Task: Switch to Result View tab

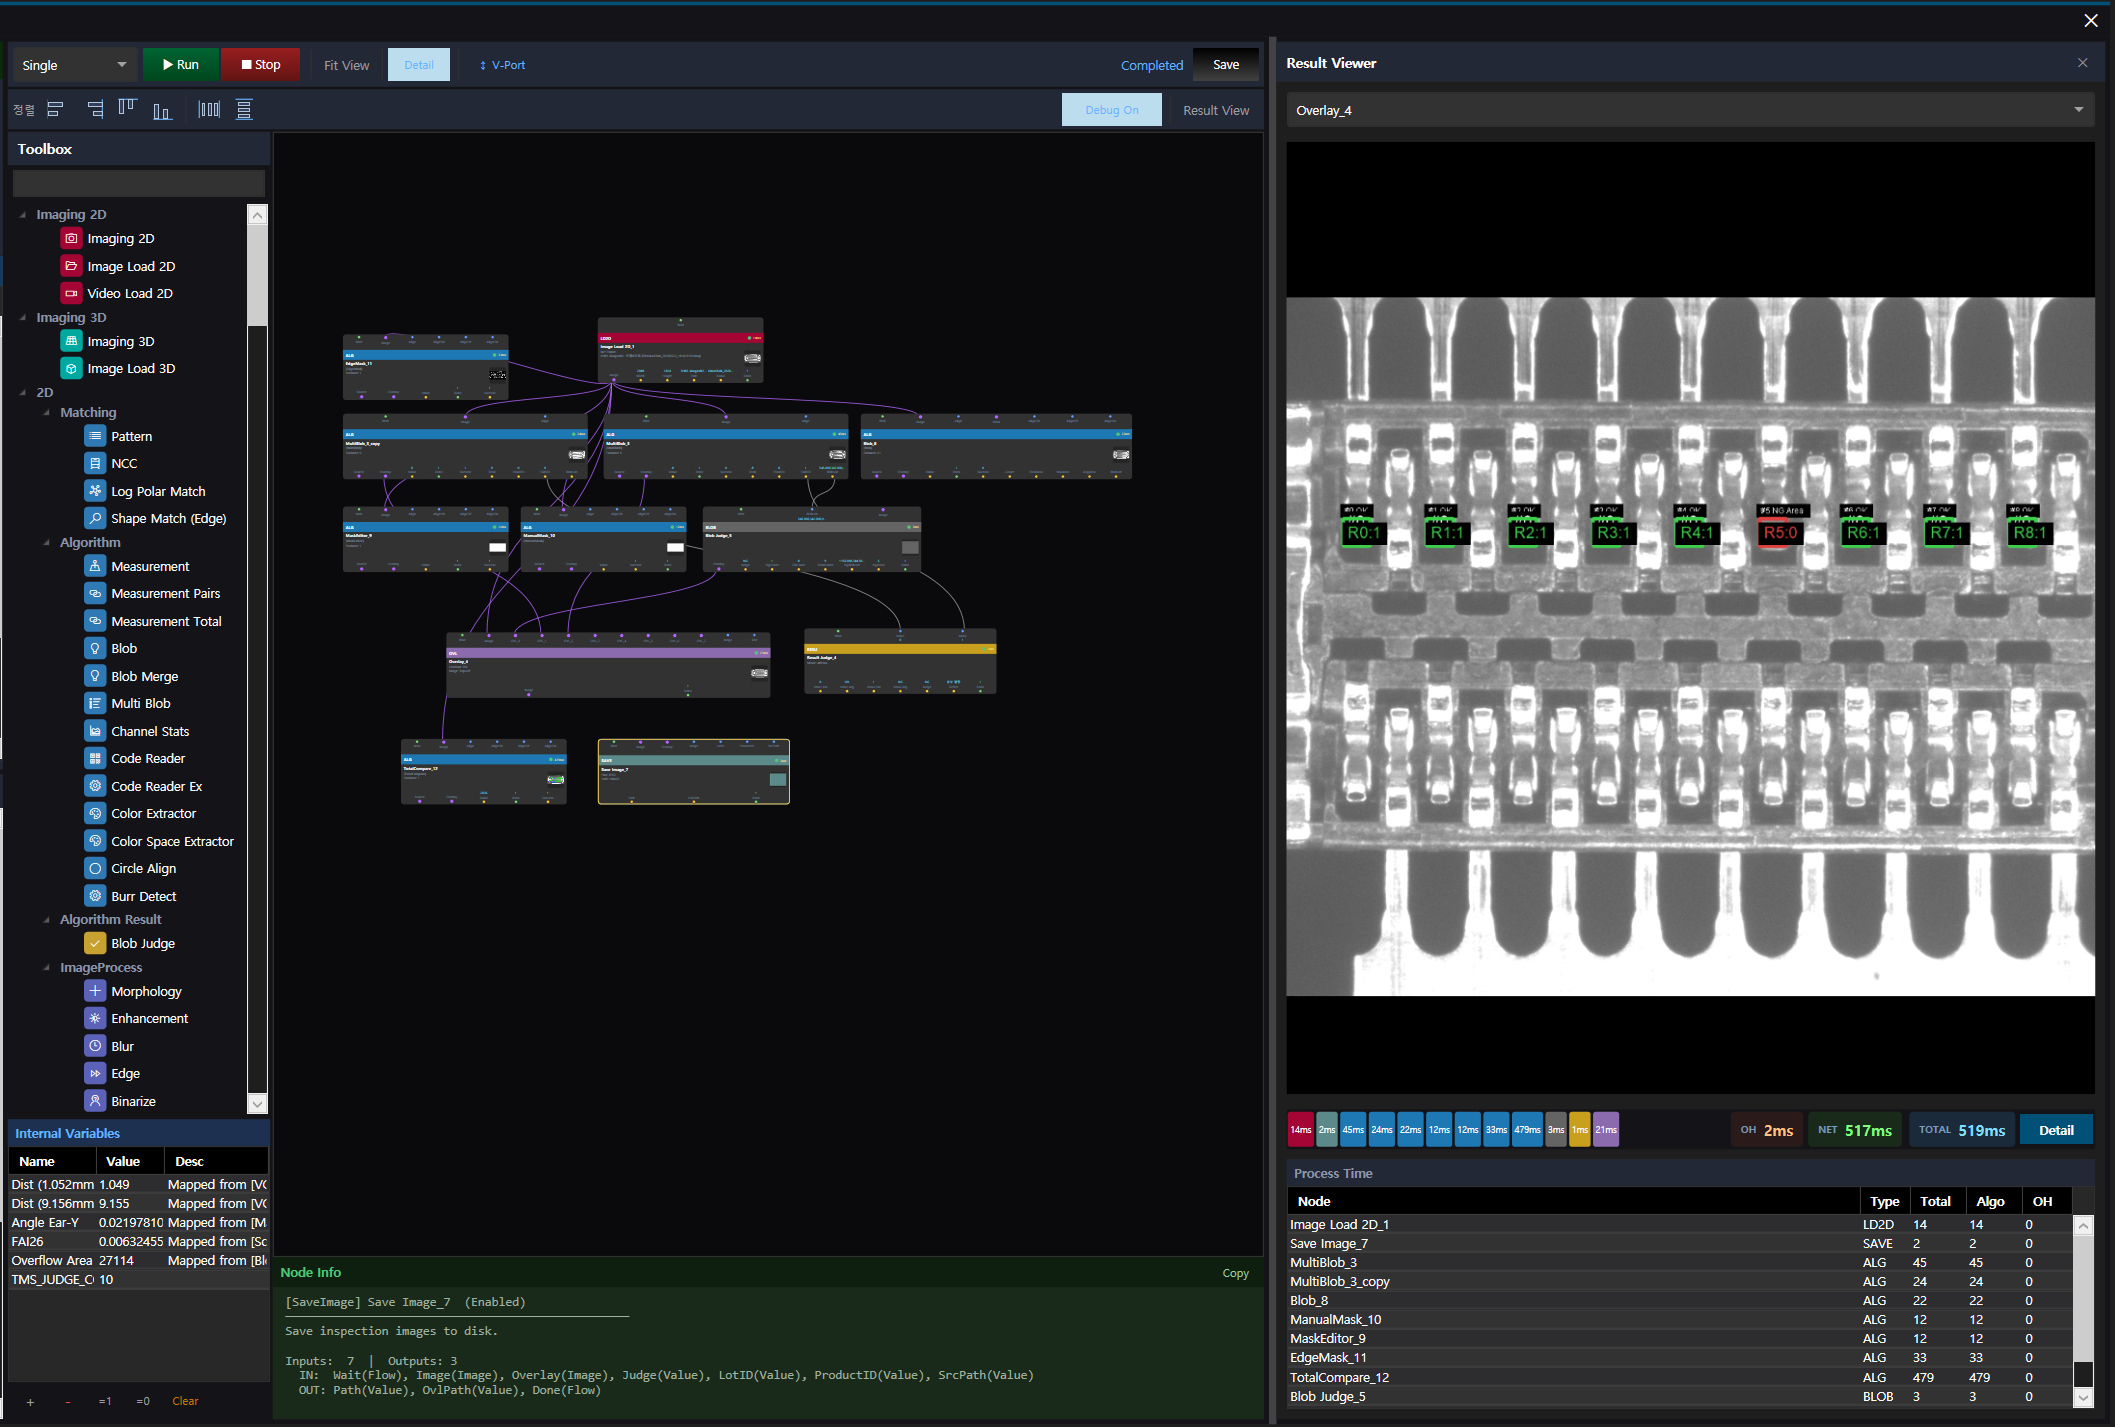Action: (x=1215, y=110)
